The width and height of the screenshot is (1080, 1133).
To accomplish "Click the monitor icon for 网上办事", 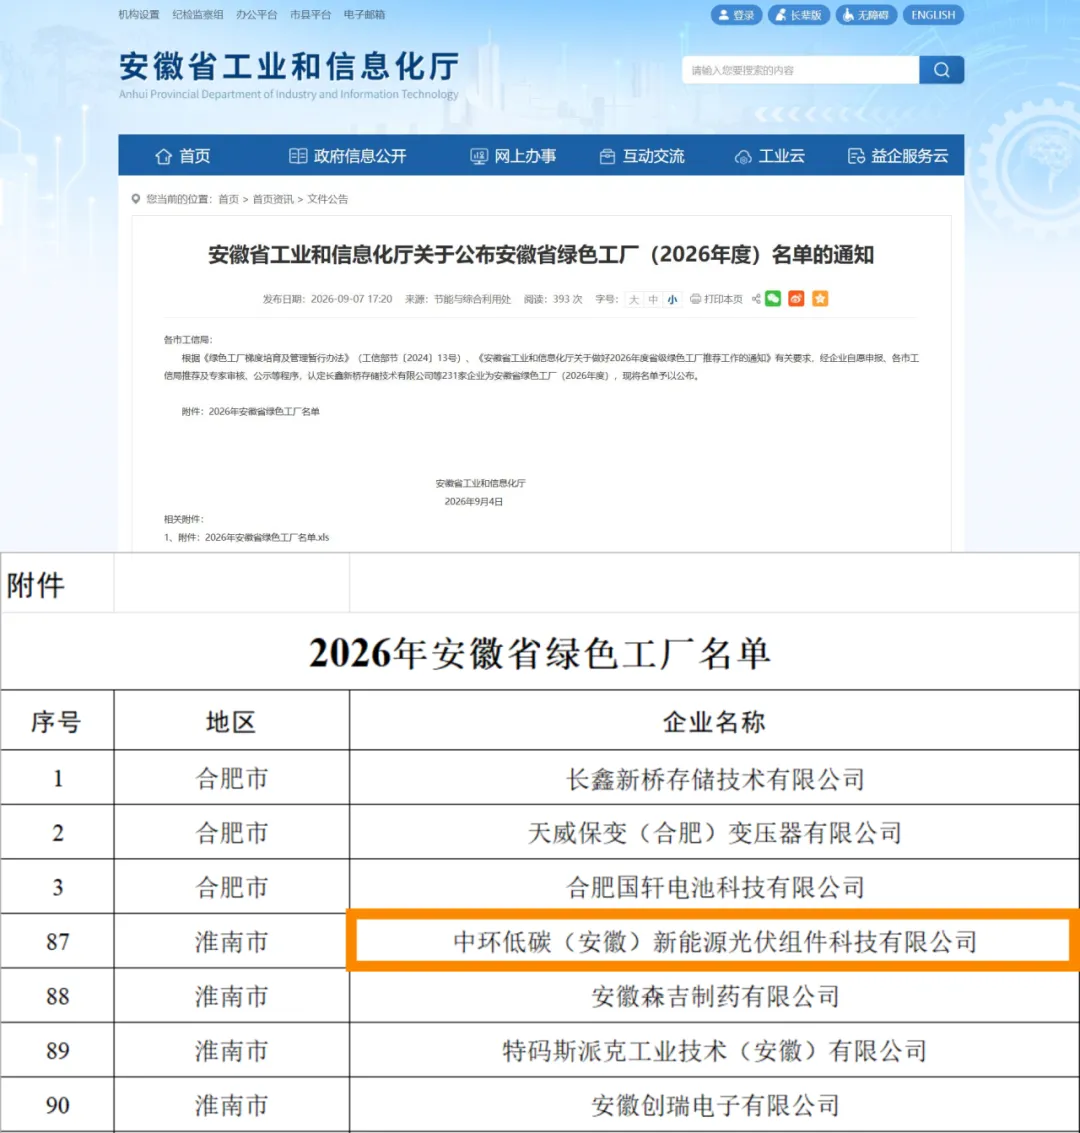I will click(x=478, y=156).
